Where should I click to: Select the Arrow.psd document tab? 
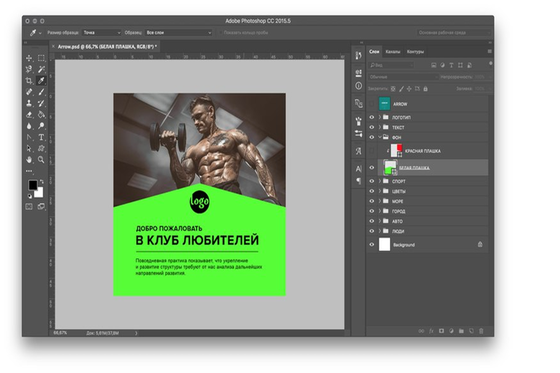pos(107,46)
